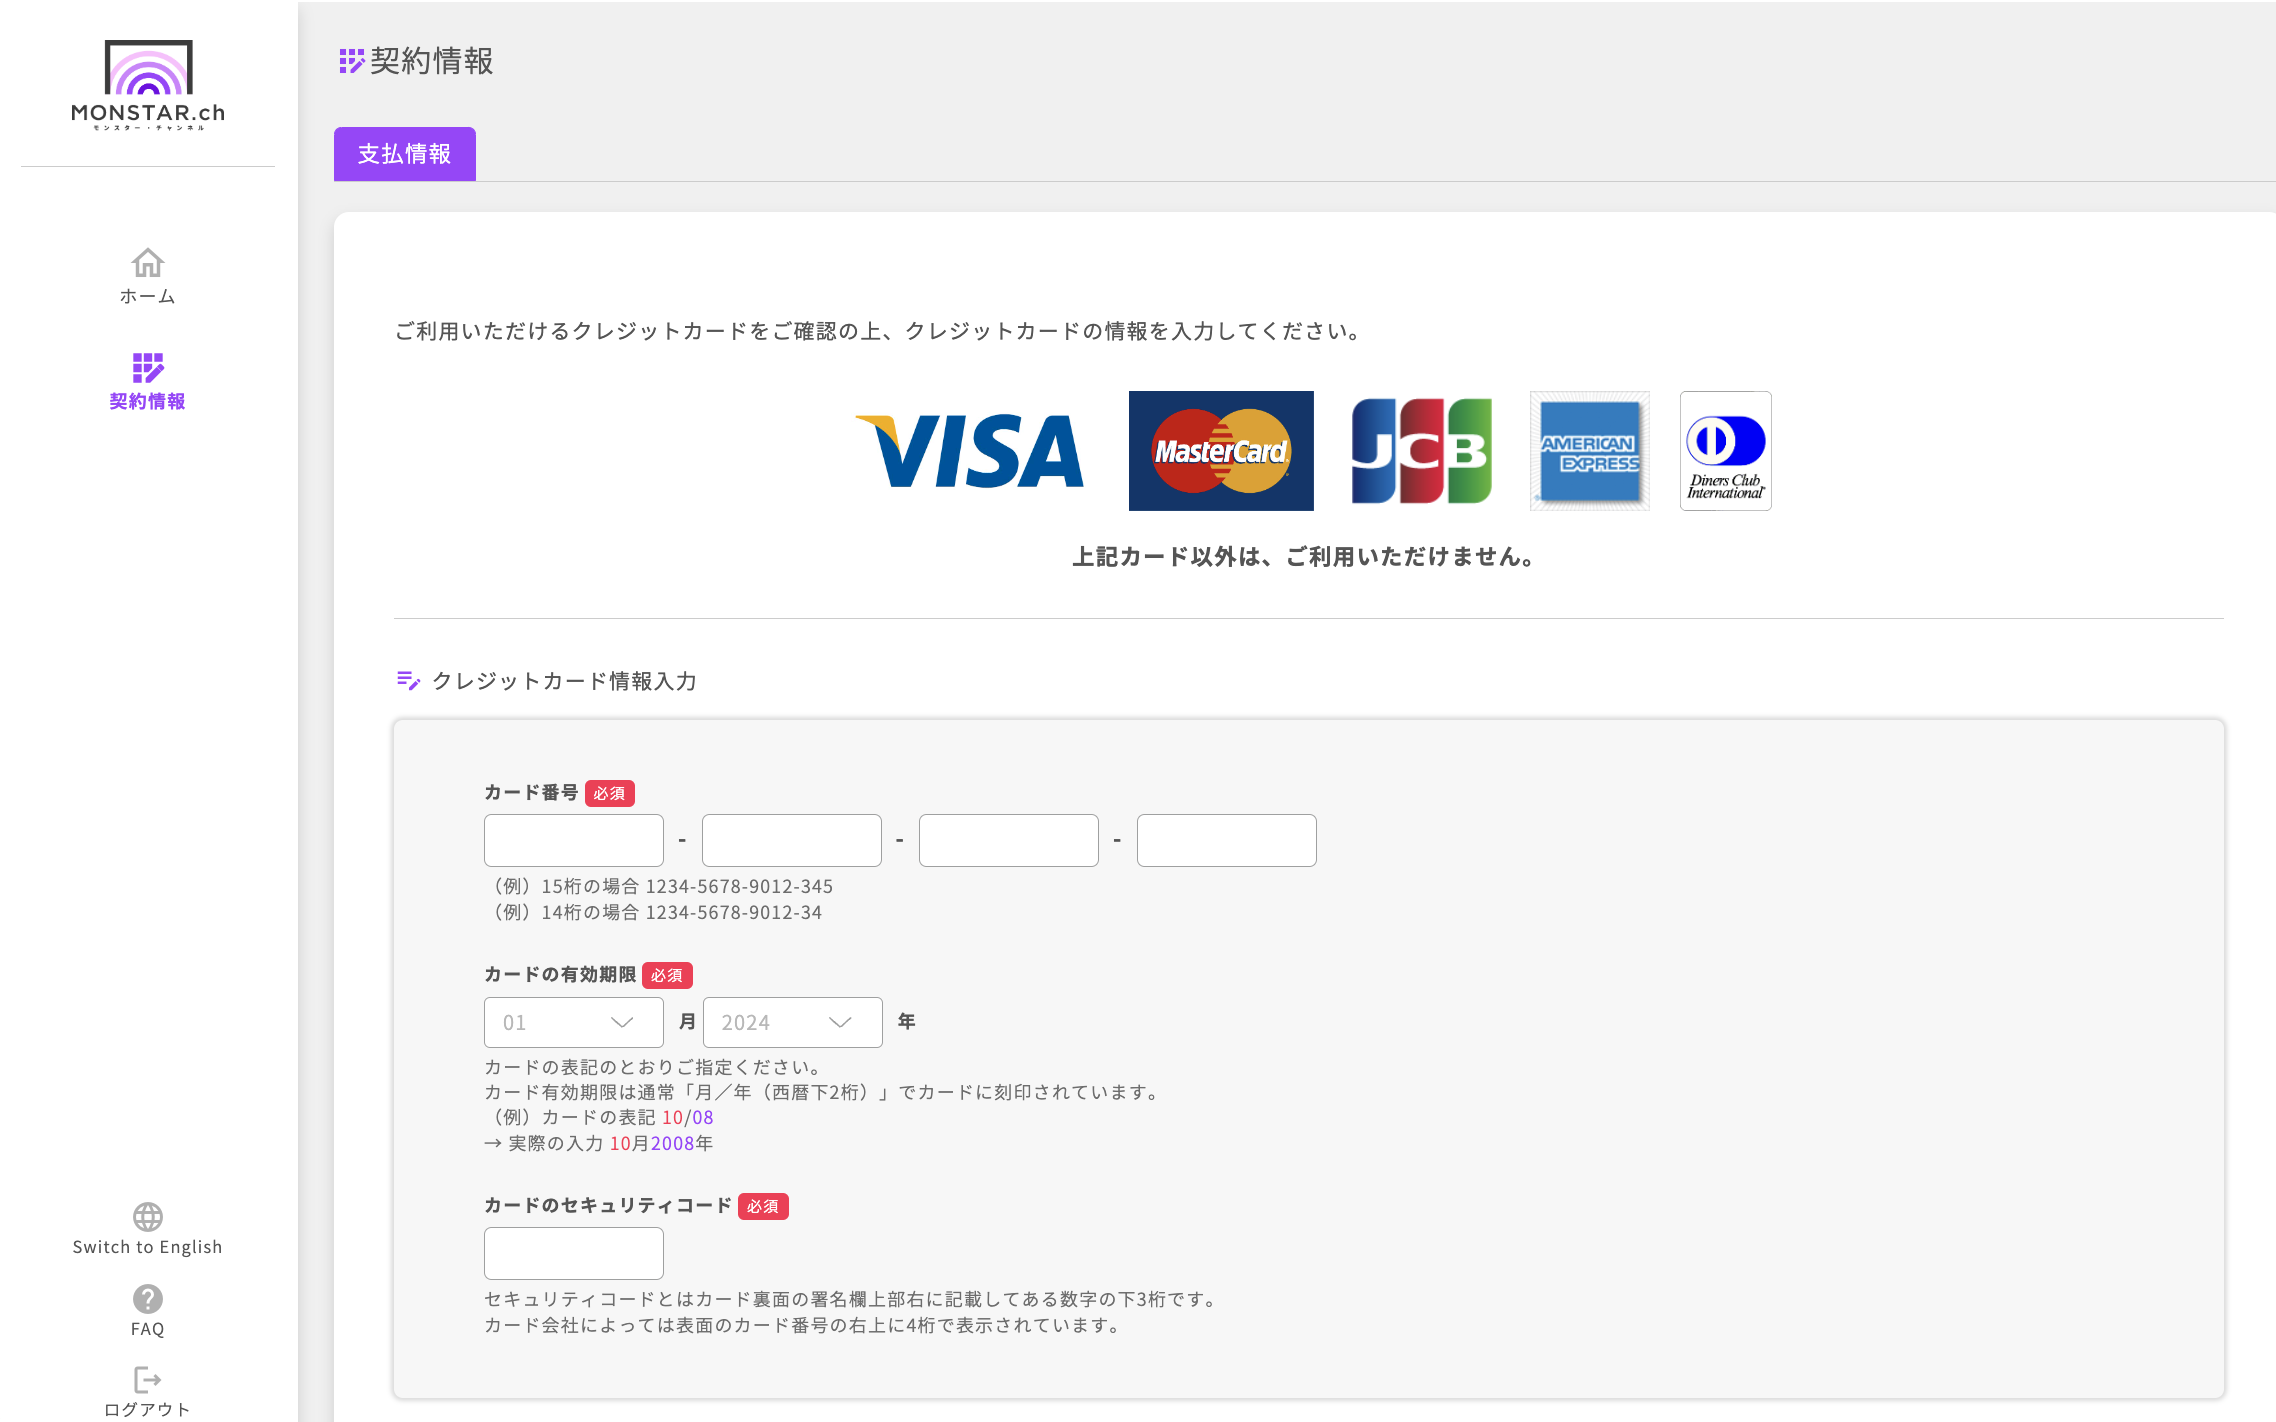The image size is (2276, 1422).
Task: Click the クレジットカード情報入力 edit icon
Action: pos(408,681)
